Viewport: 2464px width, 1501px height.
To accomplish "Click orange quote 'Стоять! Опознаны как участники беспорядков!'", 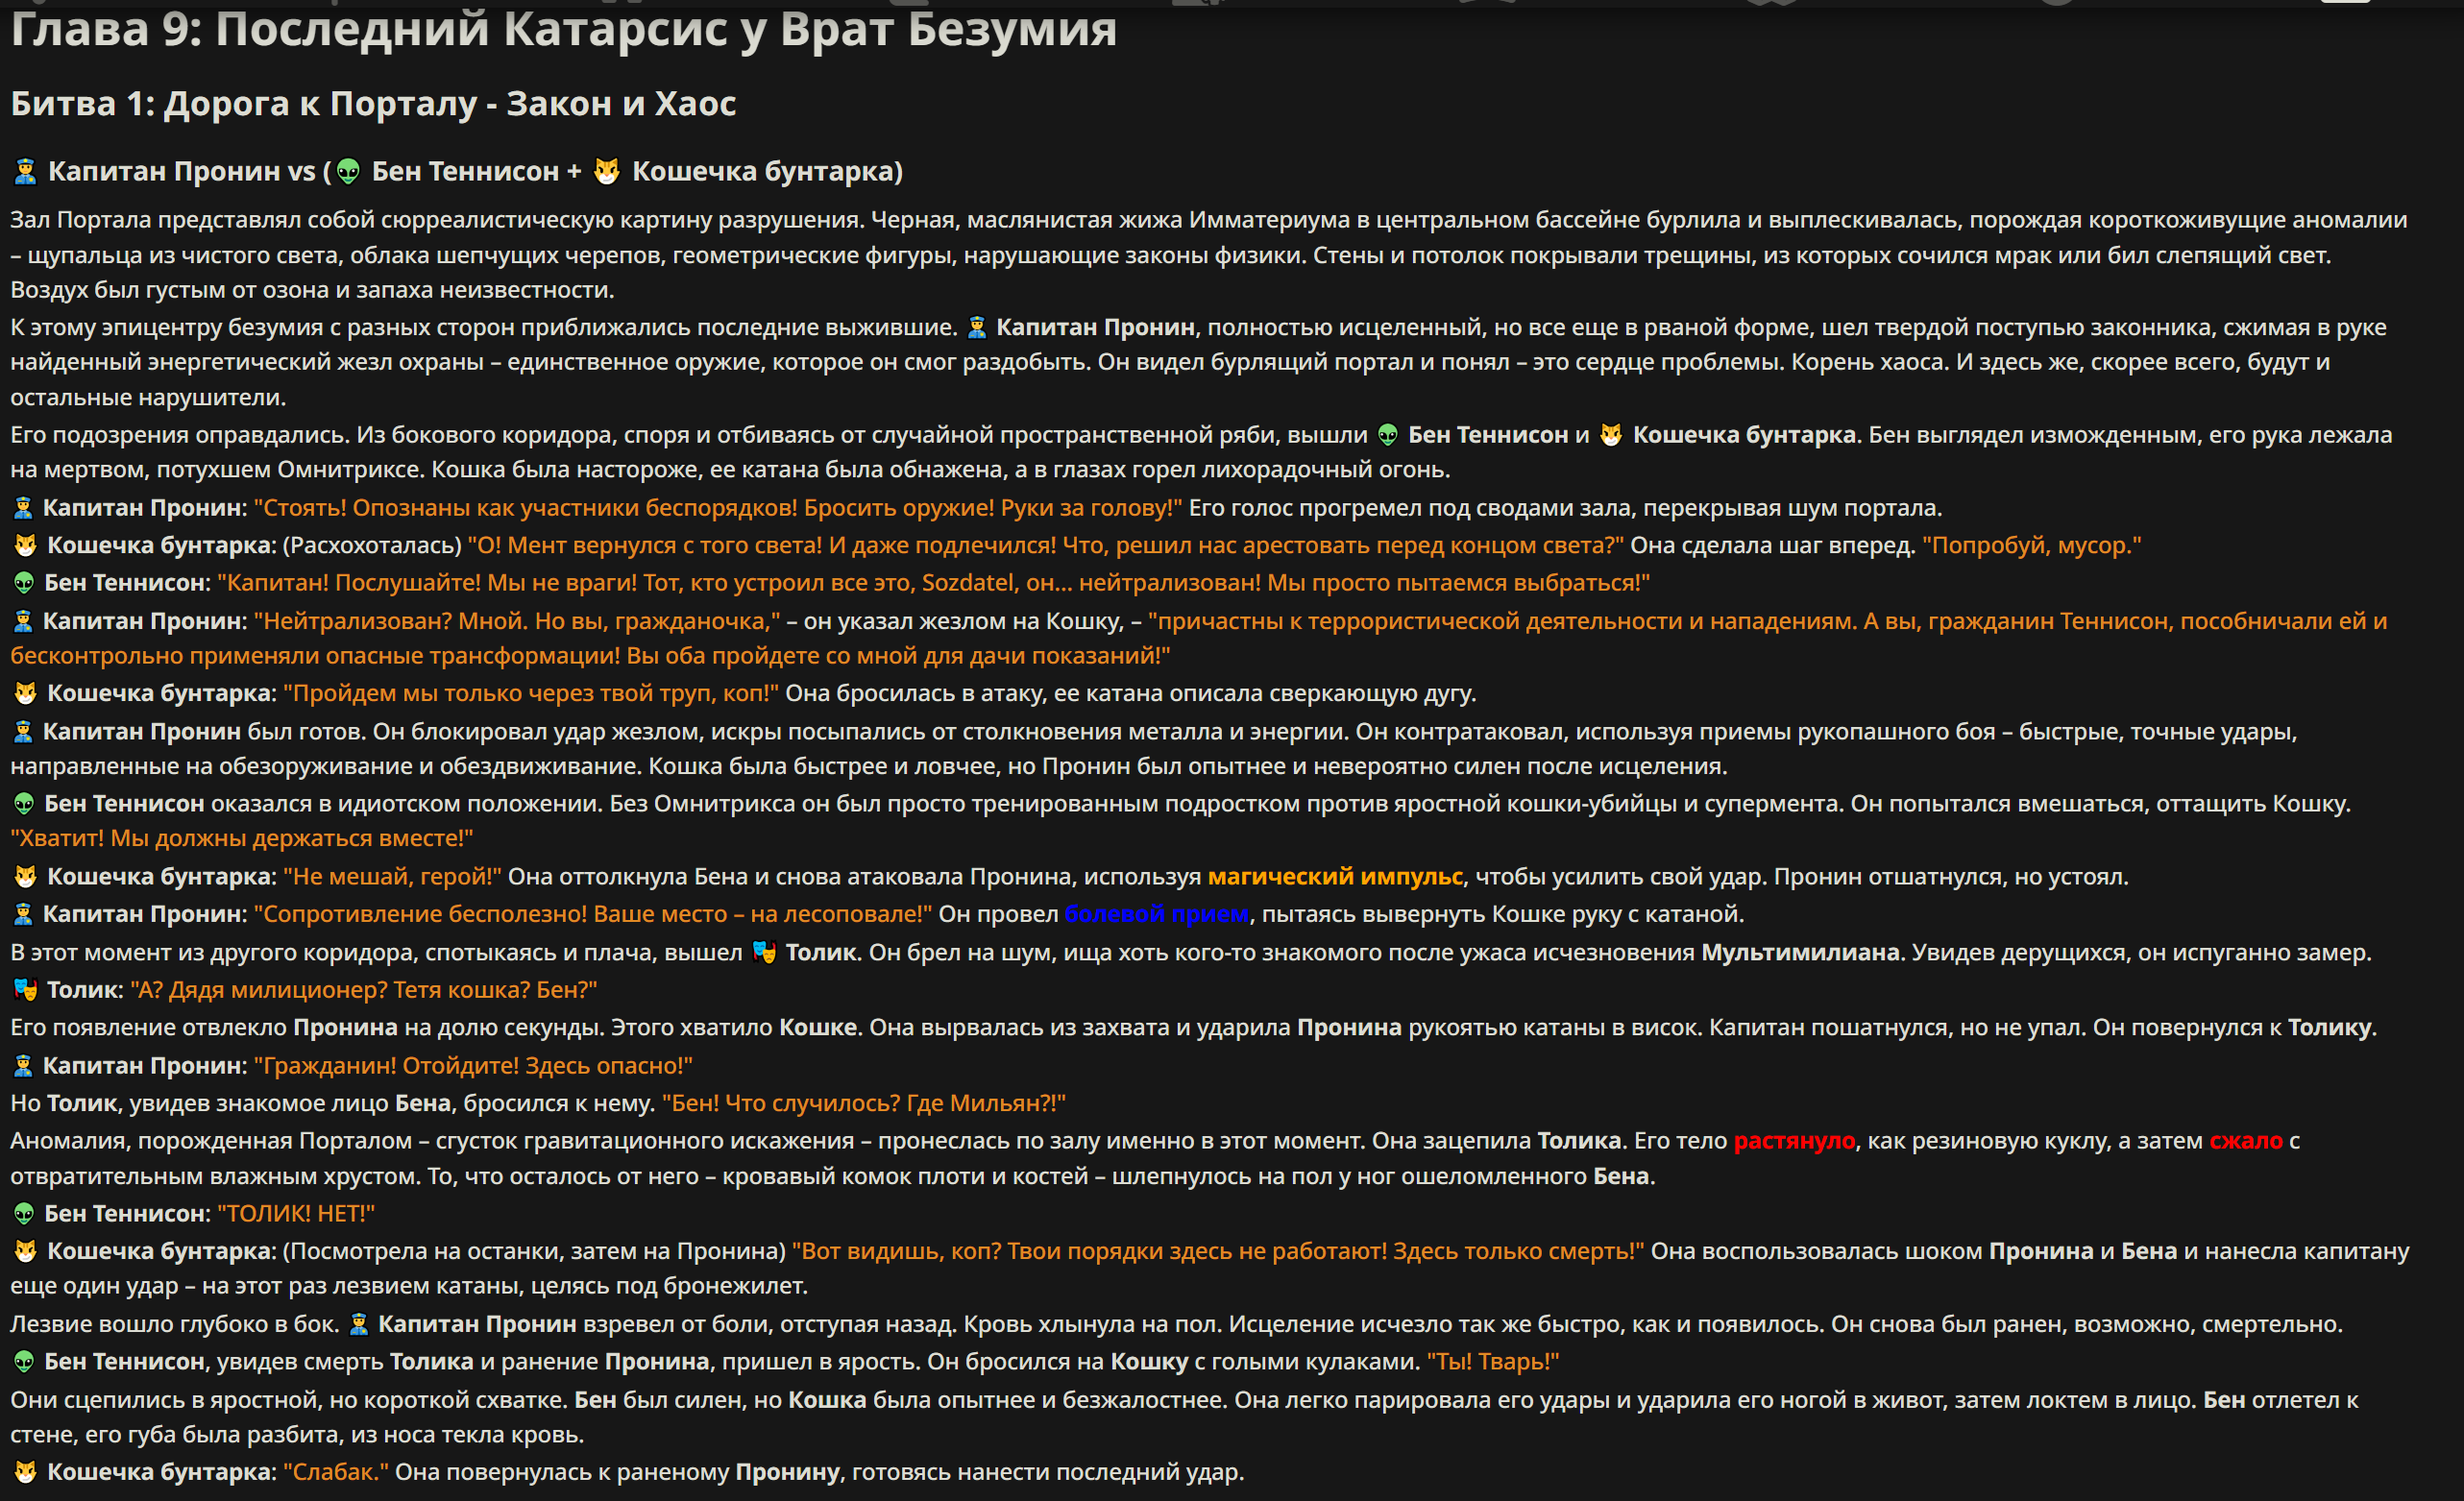I will (526, 508).
